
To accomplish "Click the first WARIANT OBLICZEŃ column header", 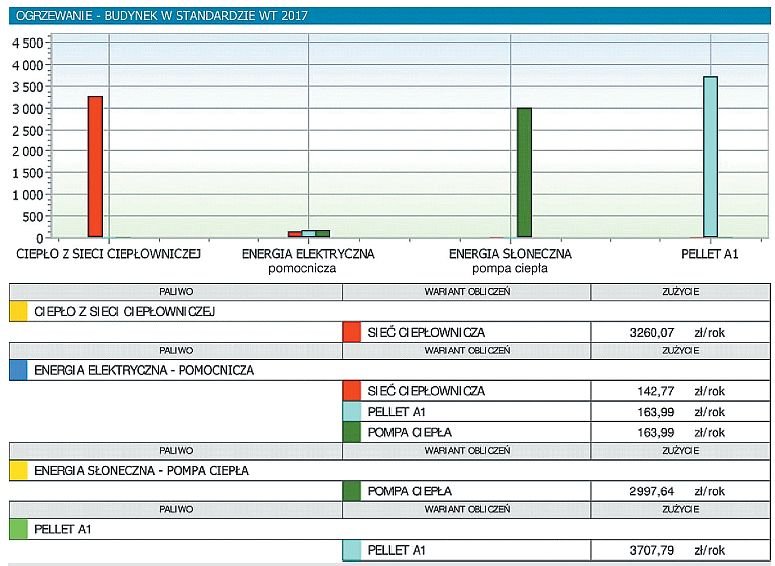I will coord(467,292).
